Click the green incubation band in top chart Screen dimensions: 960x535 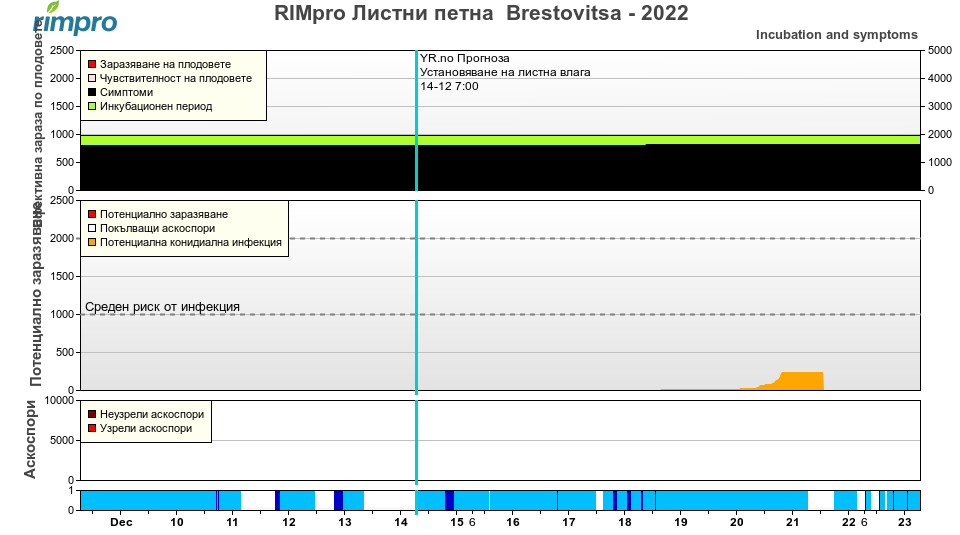click(500, 140)
